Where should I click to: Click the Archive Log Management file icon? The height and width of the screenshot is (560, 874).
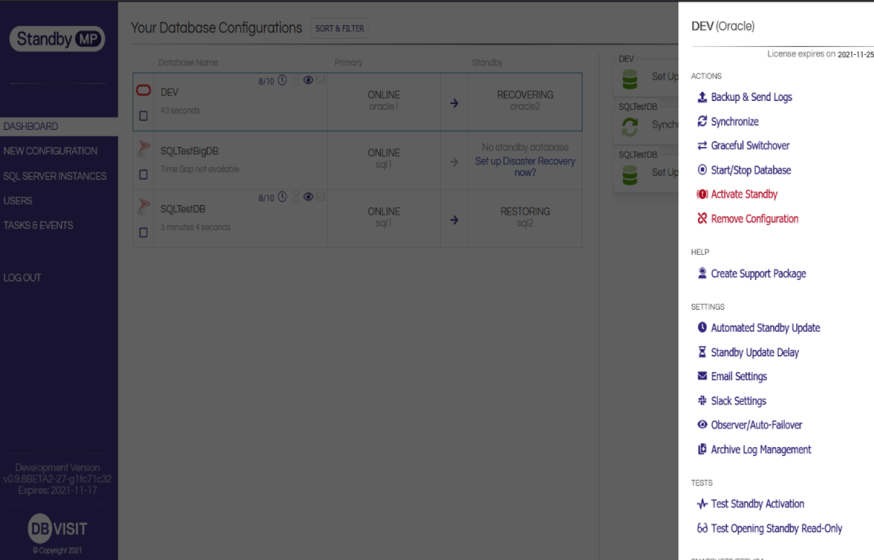click(x=702, y=449)
